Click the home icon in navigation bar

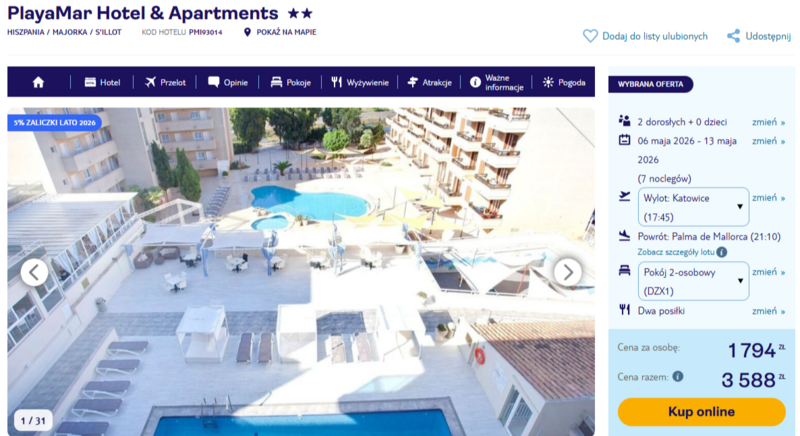38,82
